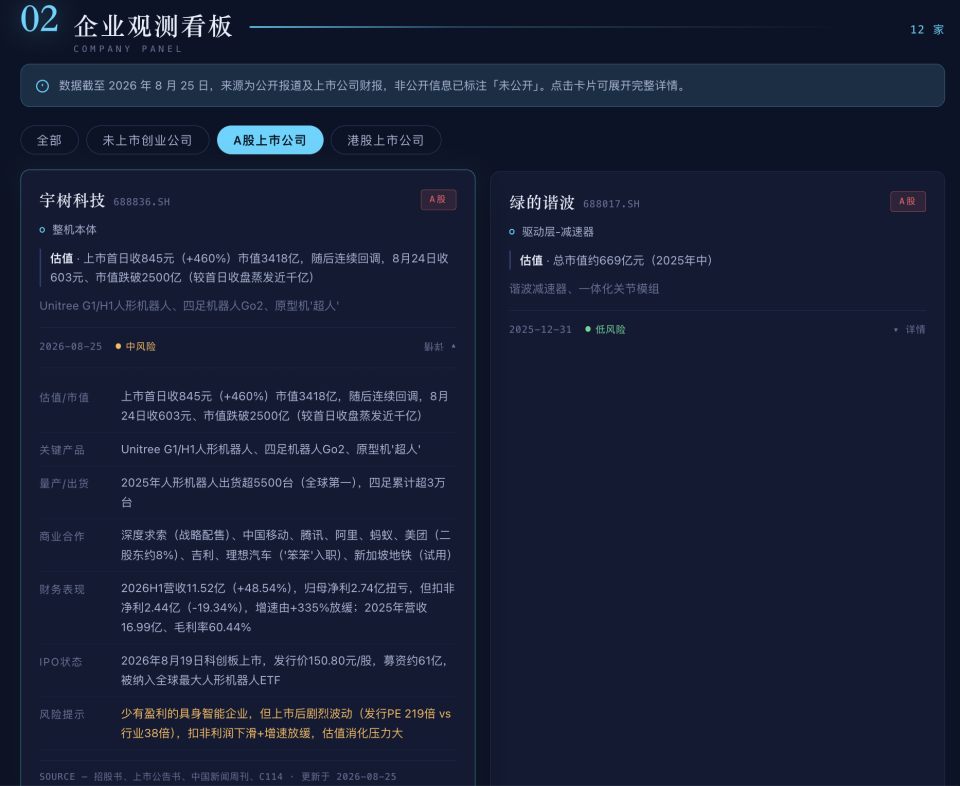Image resolution: width=960 pixels, height=786 pixels.
Task: Click the 估值/市值 row label
Action: tap(64, 398)
